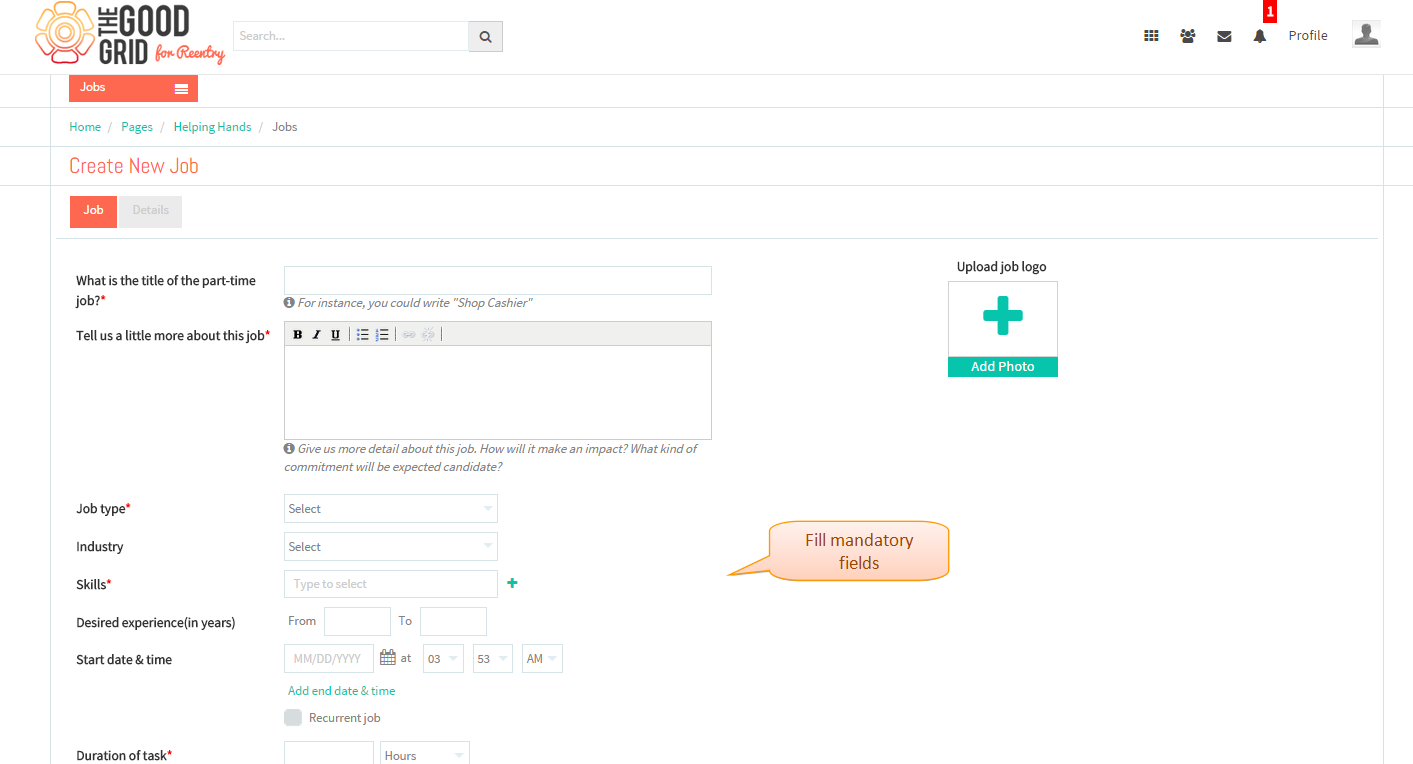1413x764 pixels.
Task: Open the notifications bell icon
Action: coord(1260,36)
